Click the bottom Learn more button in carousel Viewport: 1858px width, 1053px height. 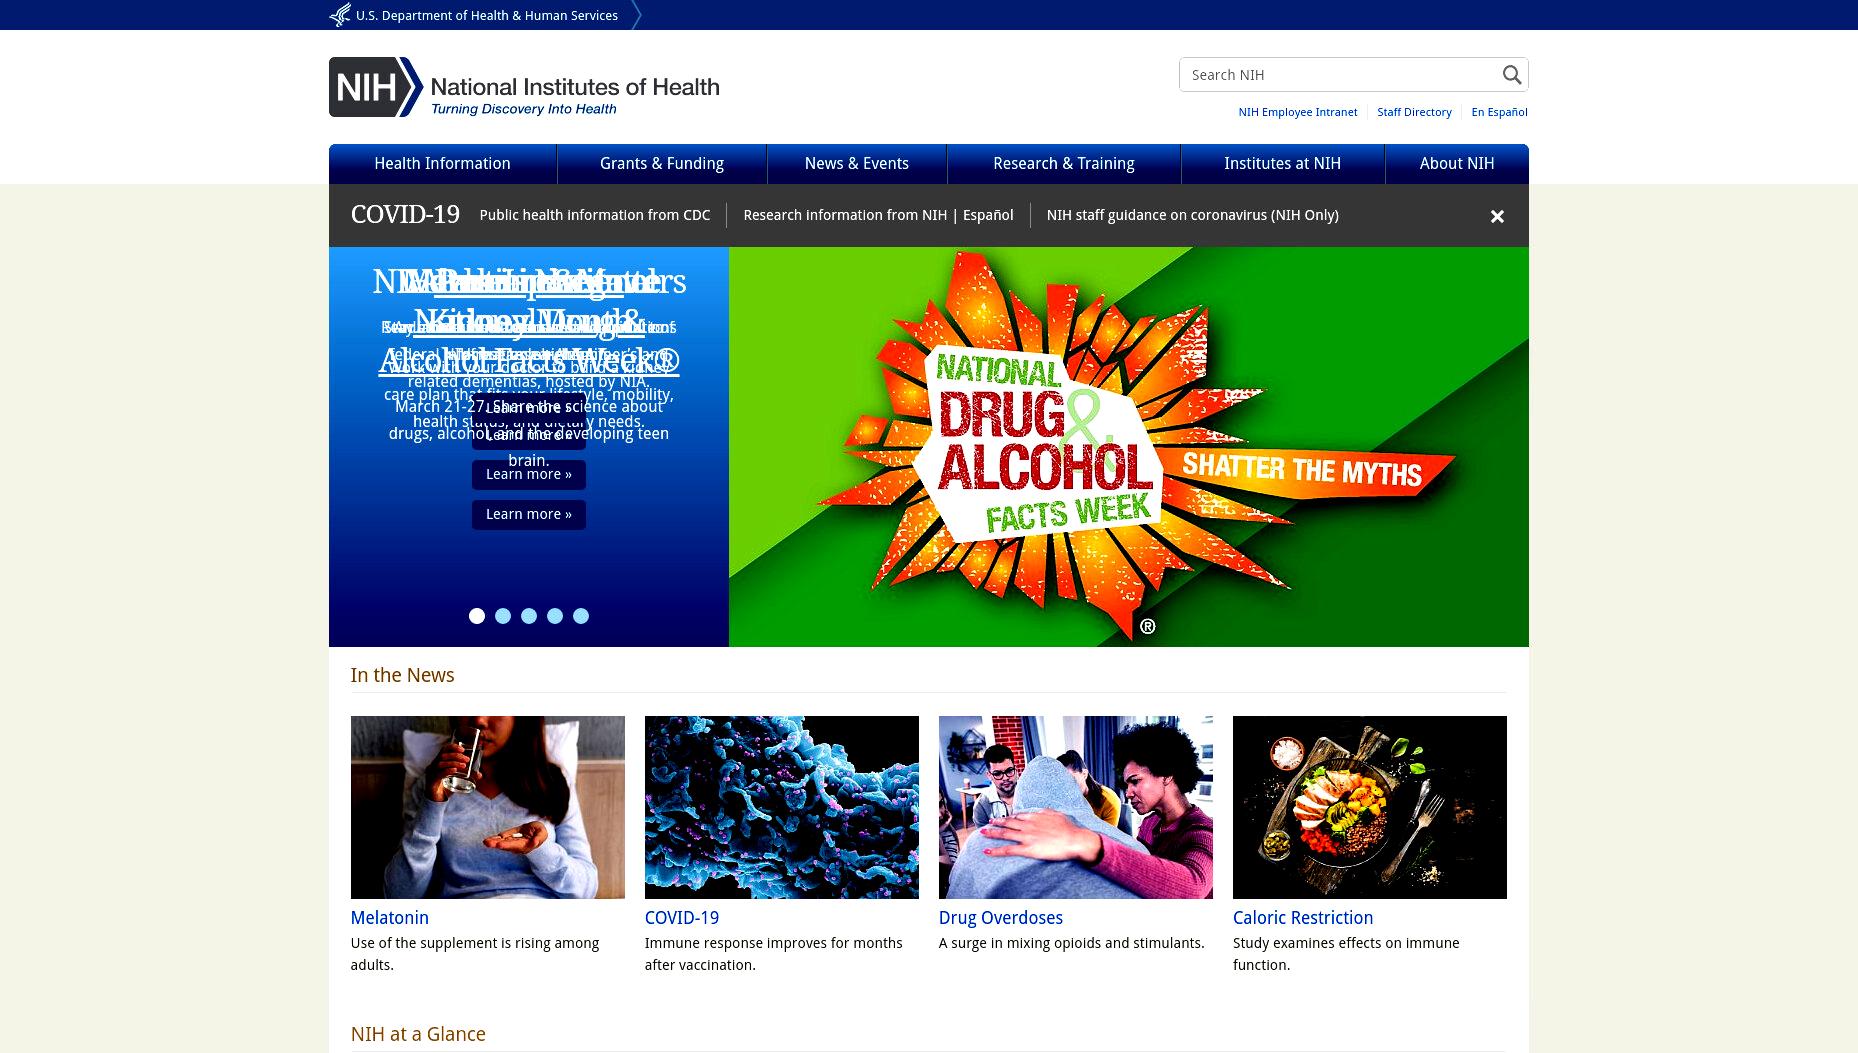tap(529, 514)
